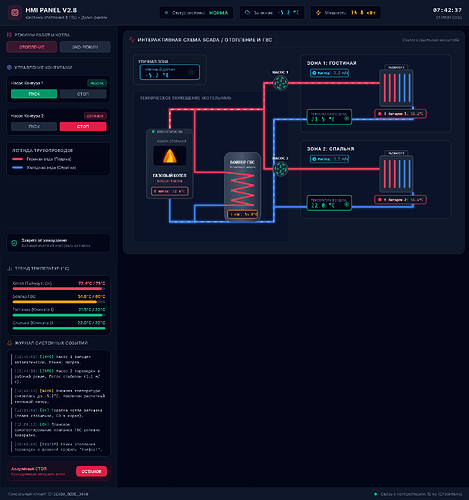This screenshot has width=469, height=500.
Task: Click the red emergency ОСТАНОВ button
Action: [x=91, y=471]
